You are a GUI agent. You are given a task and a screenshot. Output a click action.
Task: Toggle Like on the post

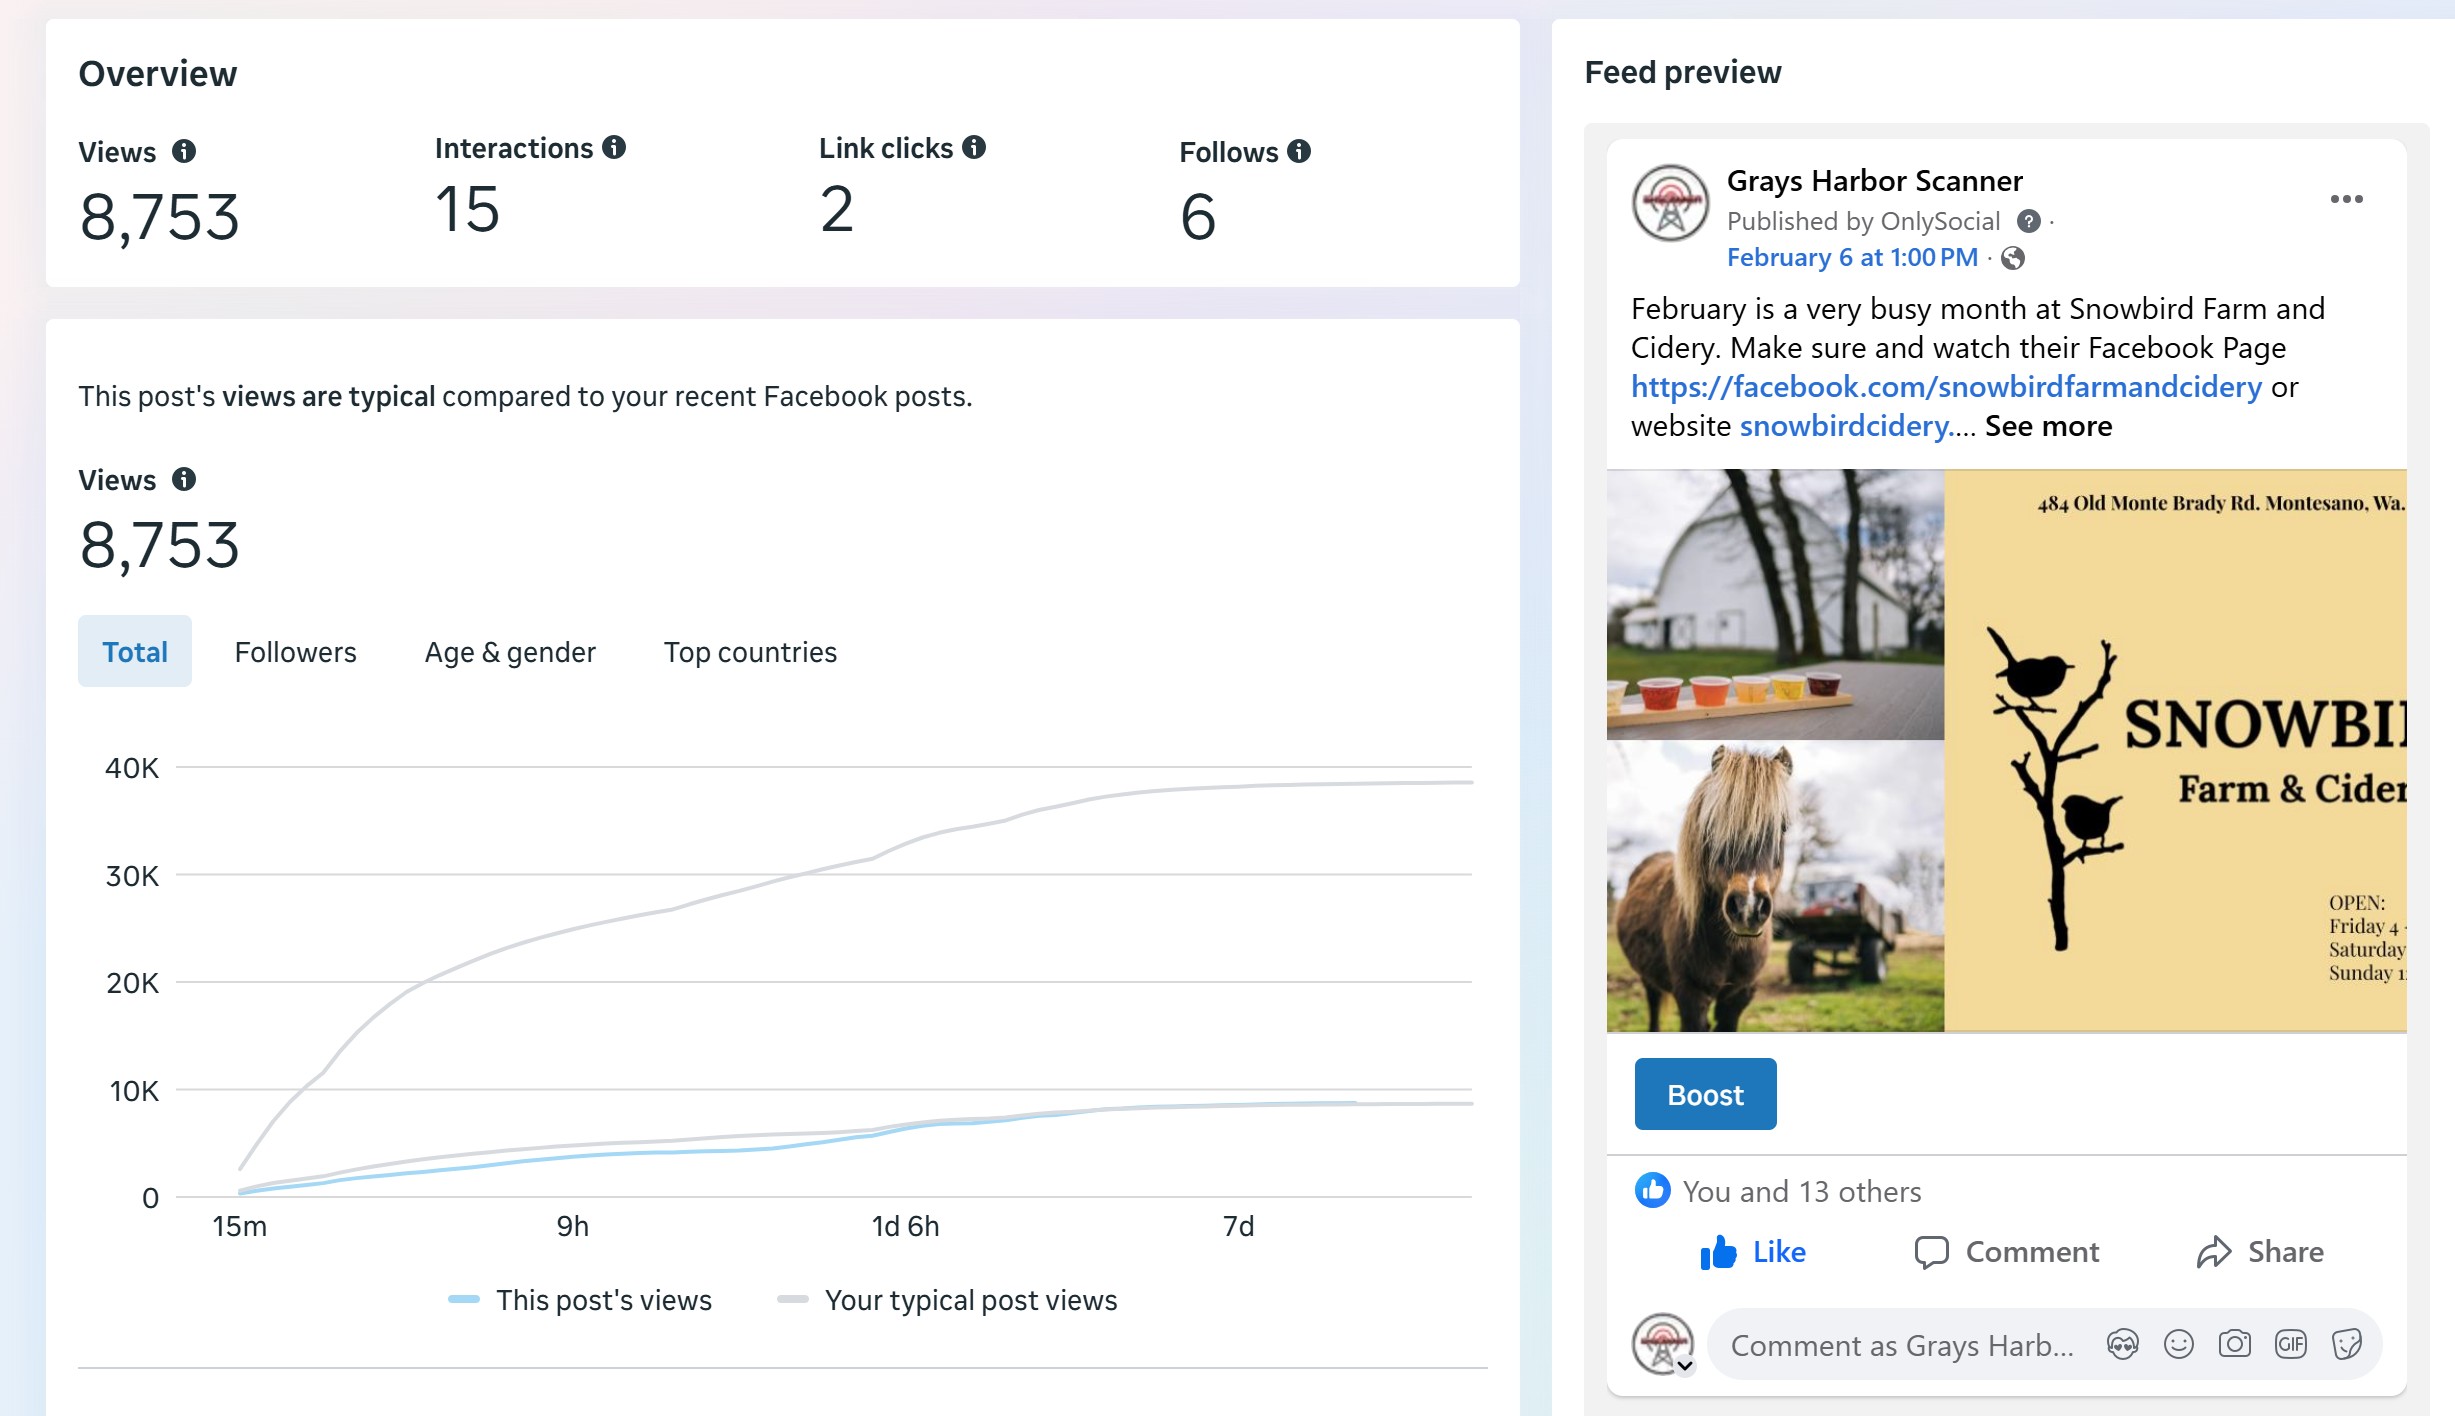[1753, 1252]
